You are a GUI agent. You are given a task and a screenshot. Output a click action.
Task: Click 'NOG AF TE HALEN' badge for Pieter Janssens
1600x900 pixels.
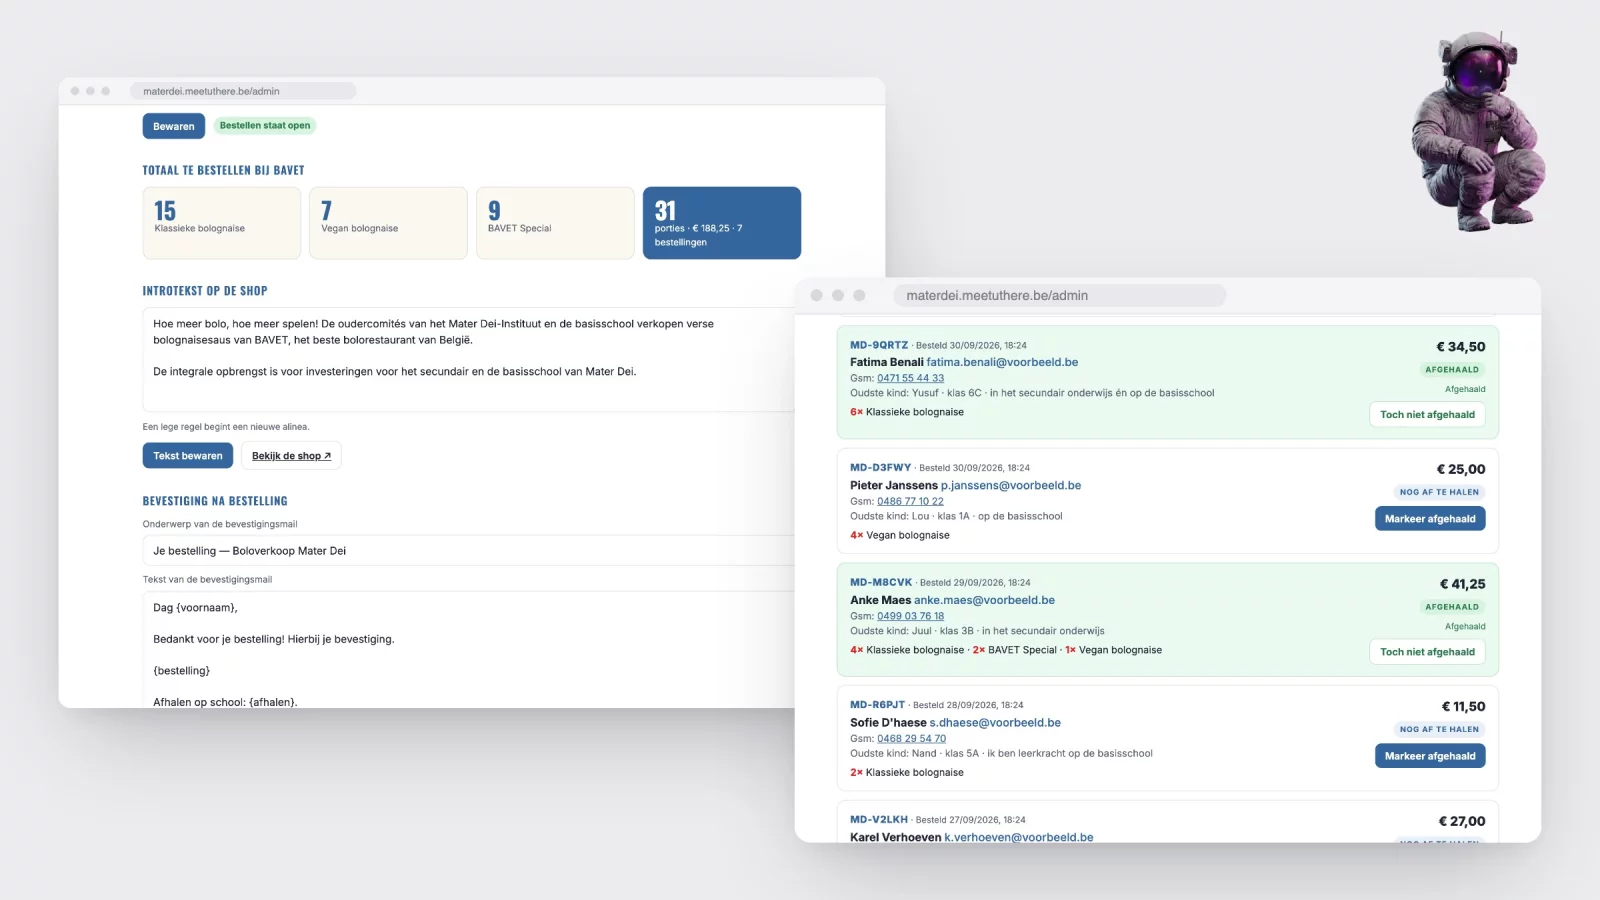pyautogui.click(x=1439, y=492)
